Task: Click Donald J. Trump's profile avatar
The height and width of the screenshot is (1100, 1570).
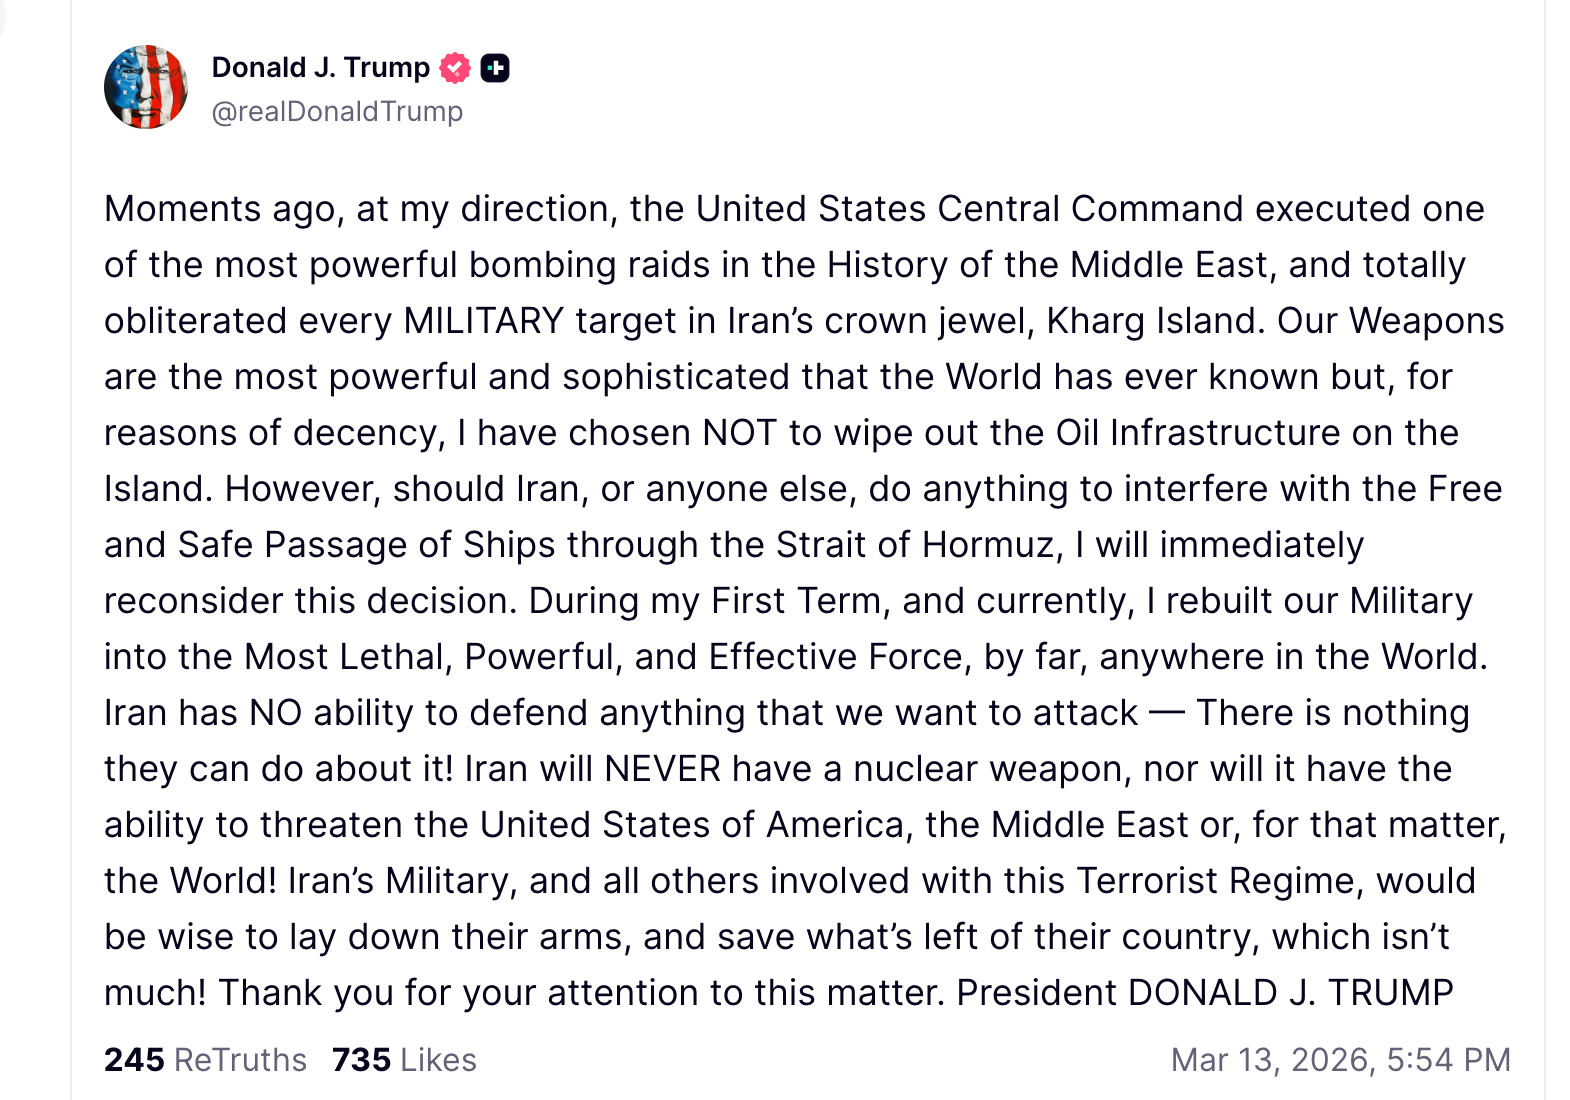Action: tap(146, 87)
